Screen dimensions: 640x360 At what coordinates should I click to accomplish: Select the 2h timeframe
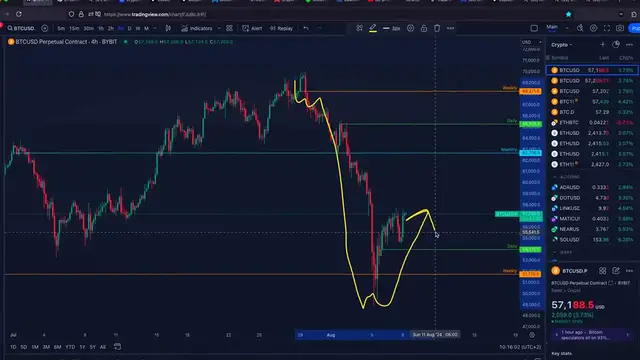point(111,29)
